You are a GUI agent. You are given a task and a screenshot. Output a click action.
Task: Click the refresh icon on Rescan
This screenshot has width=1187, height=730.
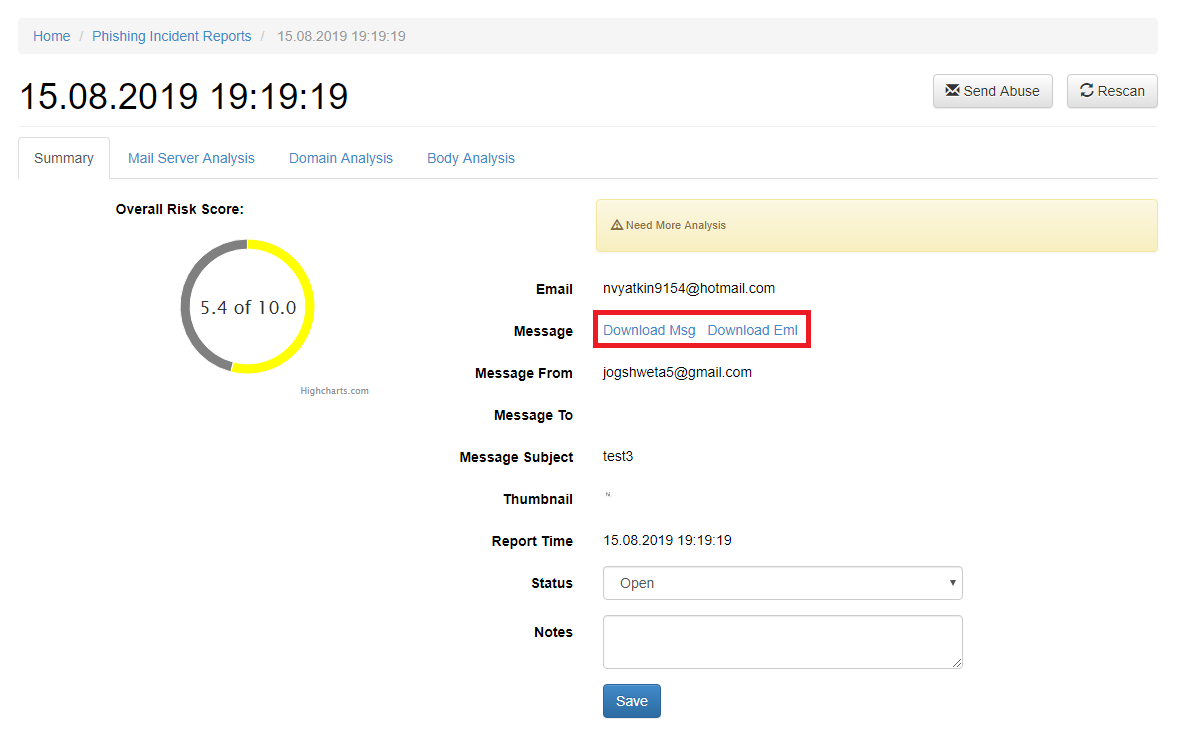click(1086, 90)
